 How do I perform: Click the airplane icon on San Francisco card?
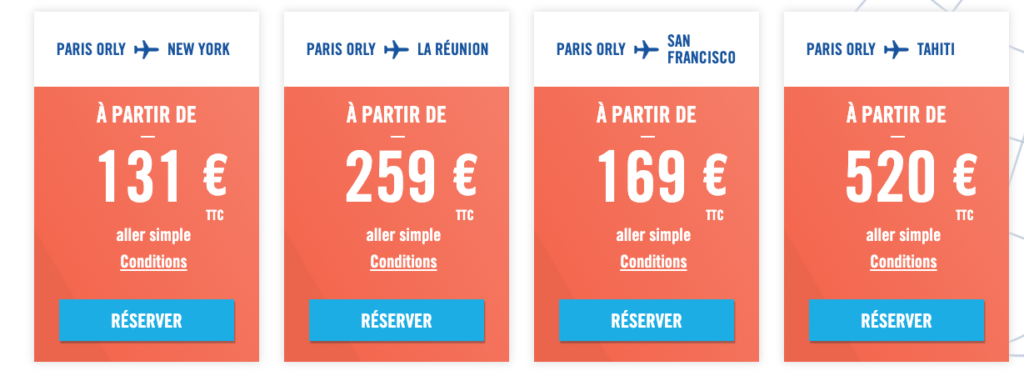[647, 50]
